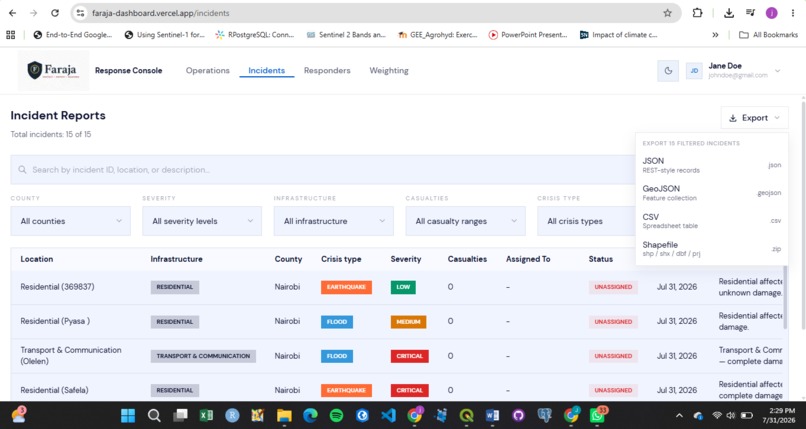Screen dimensions: 806x429
Task: Choose Shapefile export option
Action: coord(711,249)
